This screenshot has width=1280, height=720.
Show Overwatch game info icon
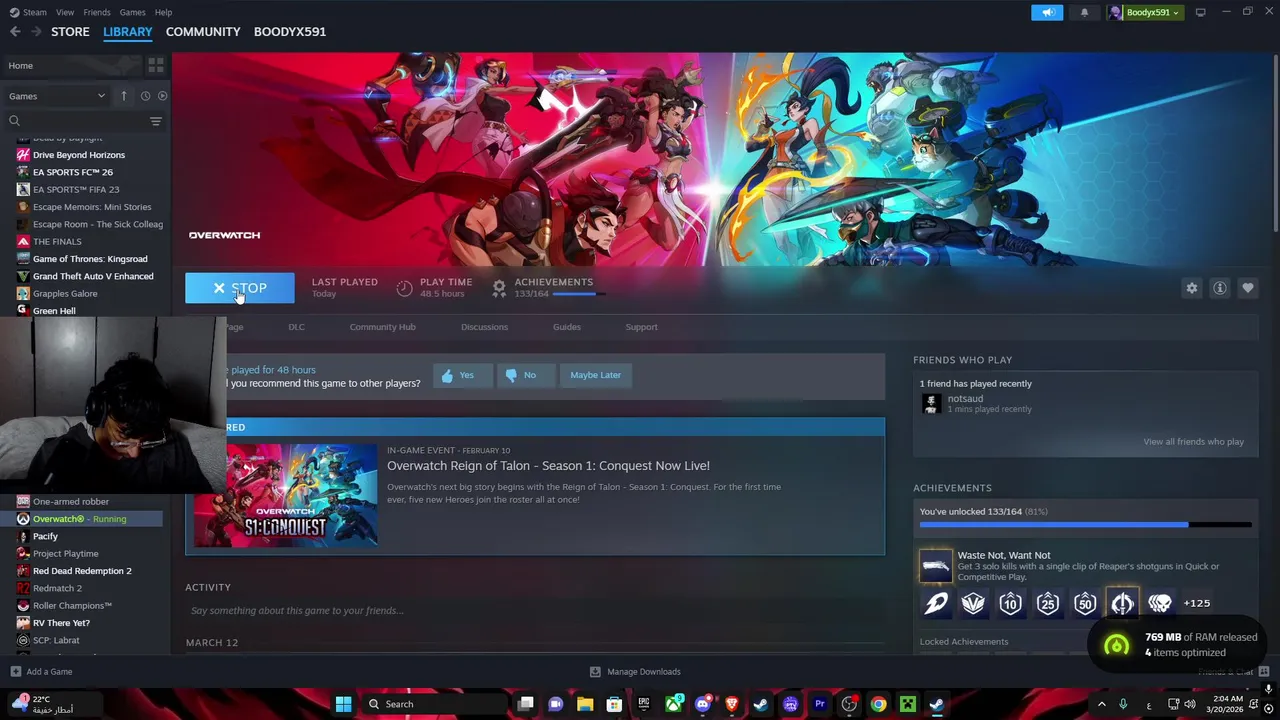click(1219, 288)
